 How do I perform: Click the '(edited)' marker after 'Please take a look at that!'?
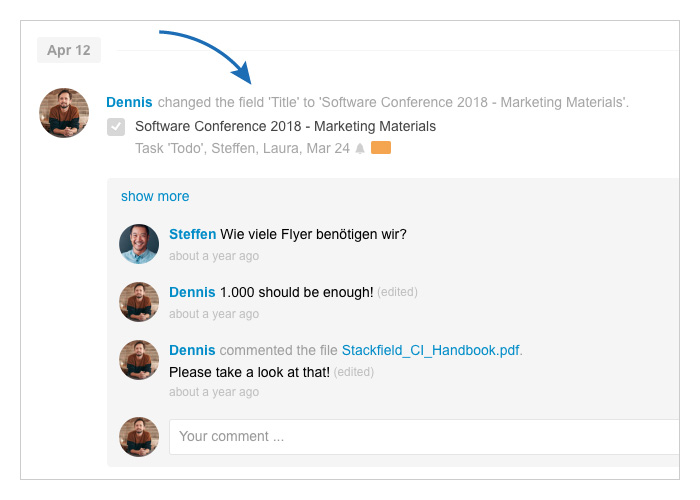(x=354, y=372)
